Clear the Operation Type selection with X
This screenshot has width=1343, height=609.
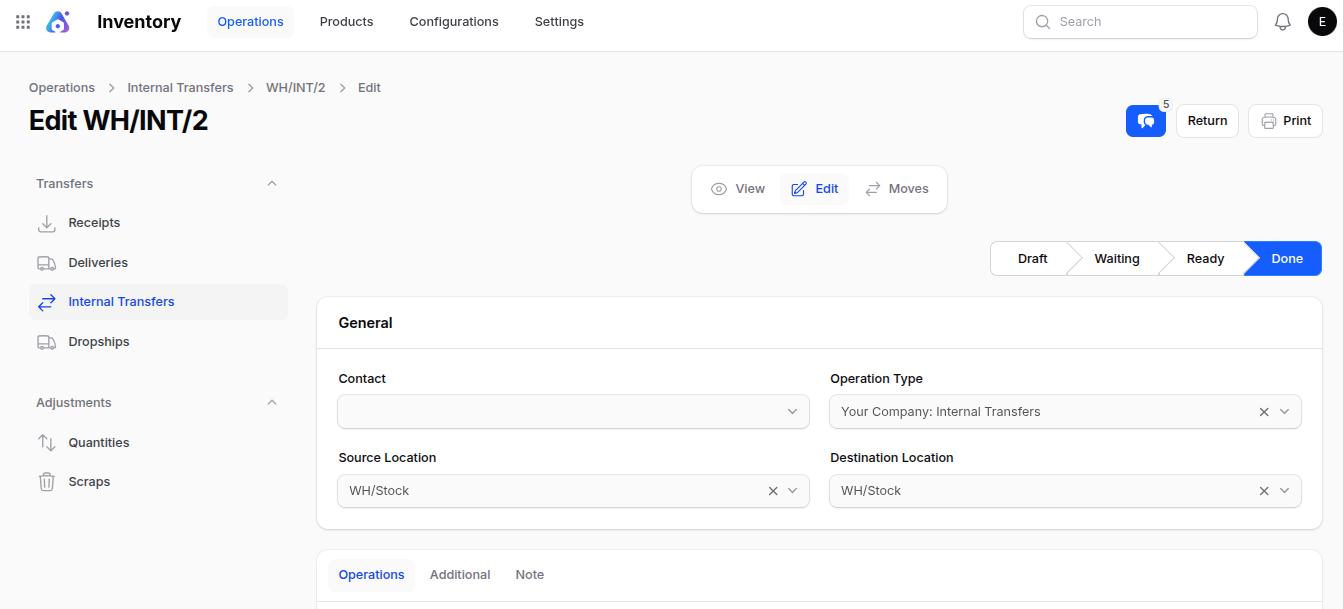(x=1264, y=412)
